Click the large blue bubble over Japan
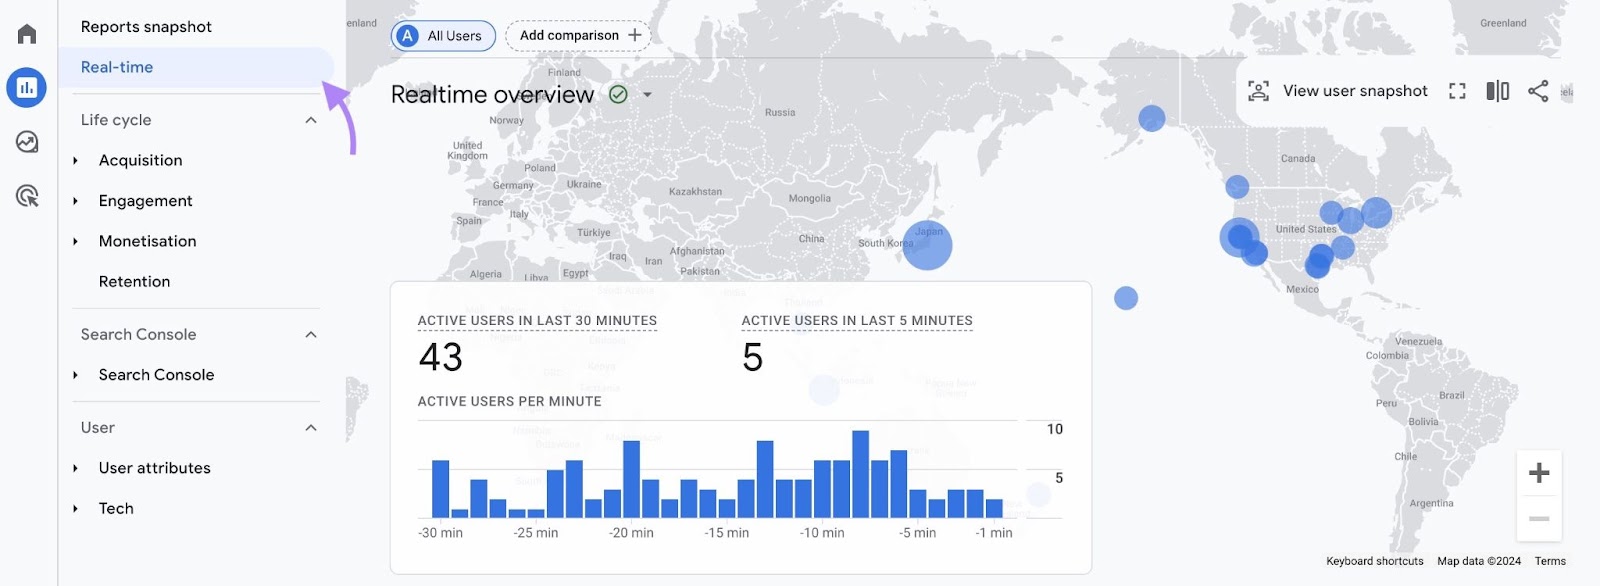 [x=927, y=246]
